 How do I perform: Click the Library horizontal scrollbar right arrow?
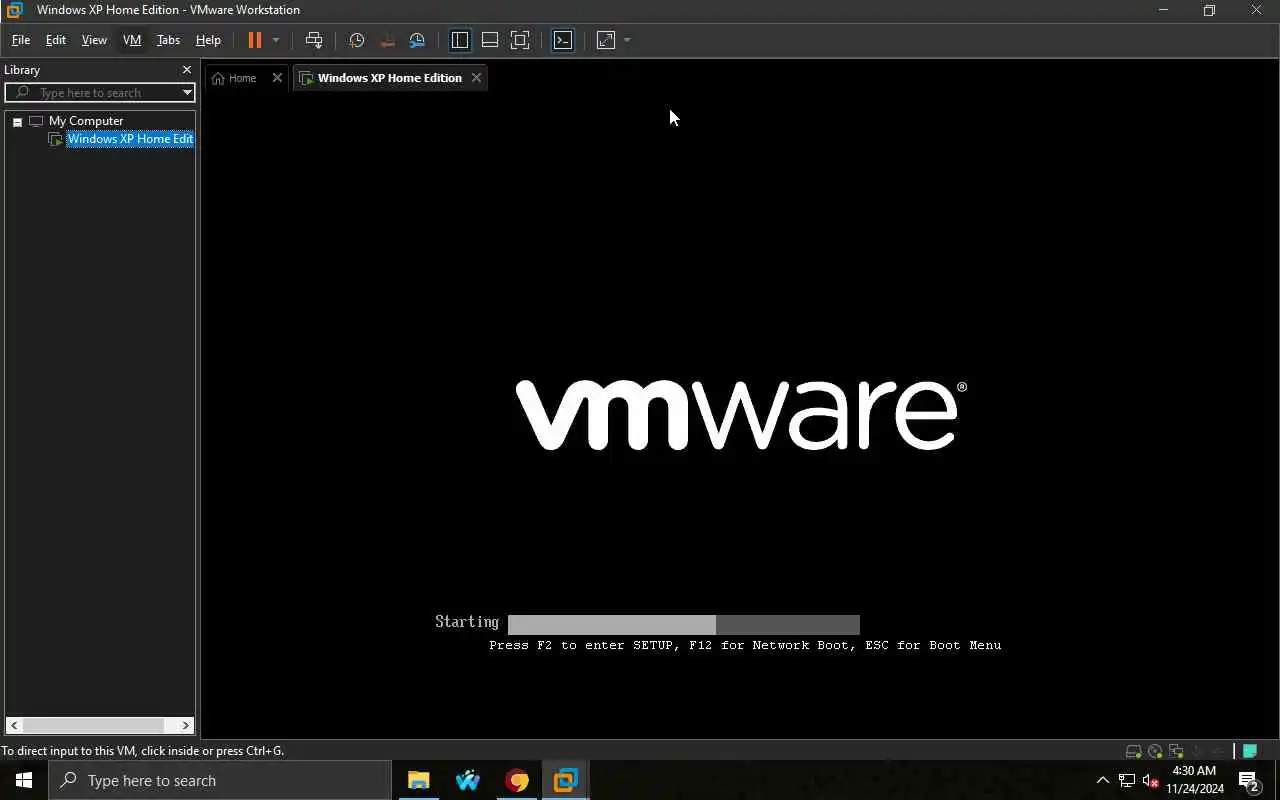(185, 726)
